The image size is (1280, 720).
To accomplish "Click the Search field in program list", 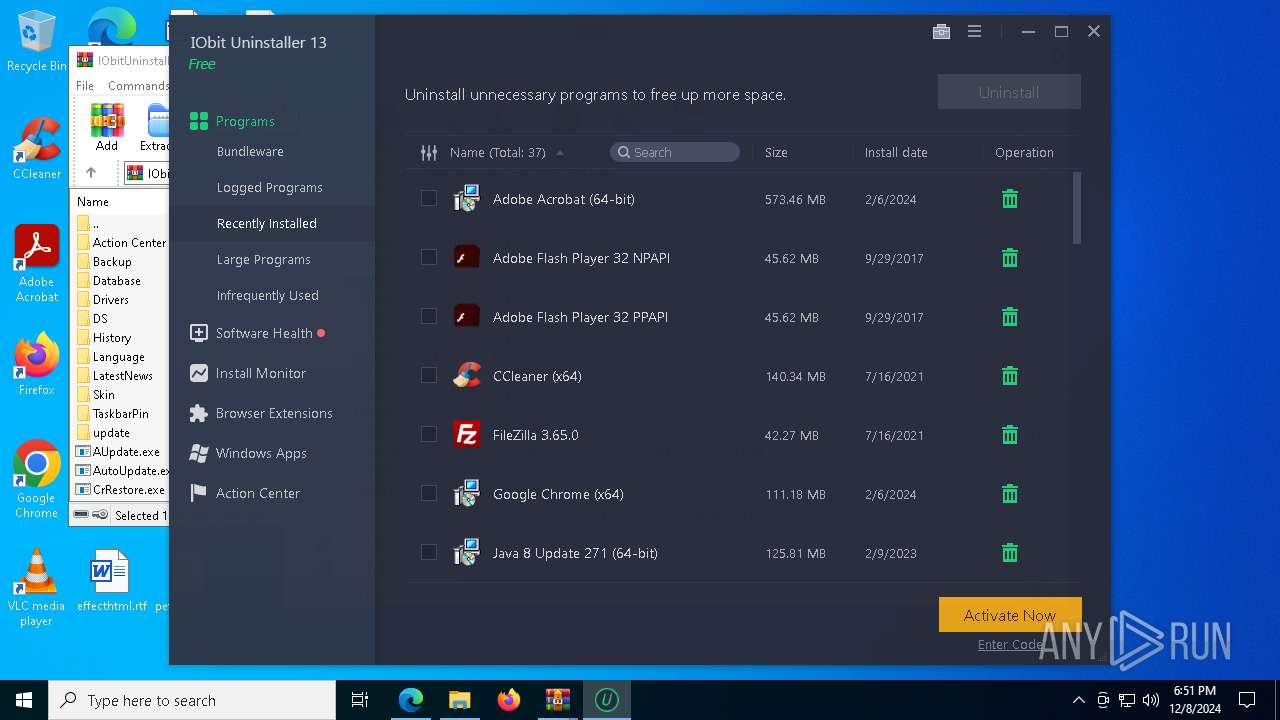I will pos(675,152).
